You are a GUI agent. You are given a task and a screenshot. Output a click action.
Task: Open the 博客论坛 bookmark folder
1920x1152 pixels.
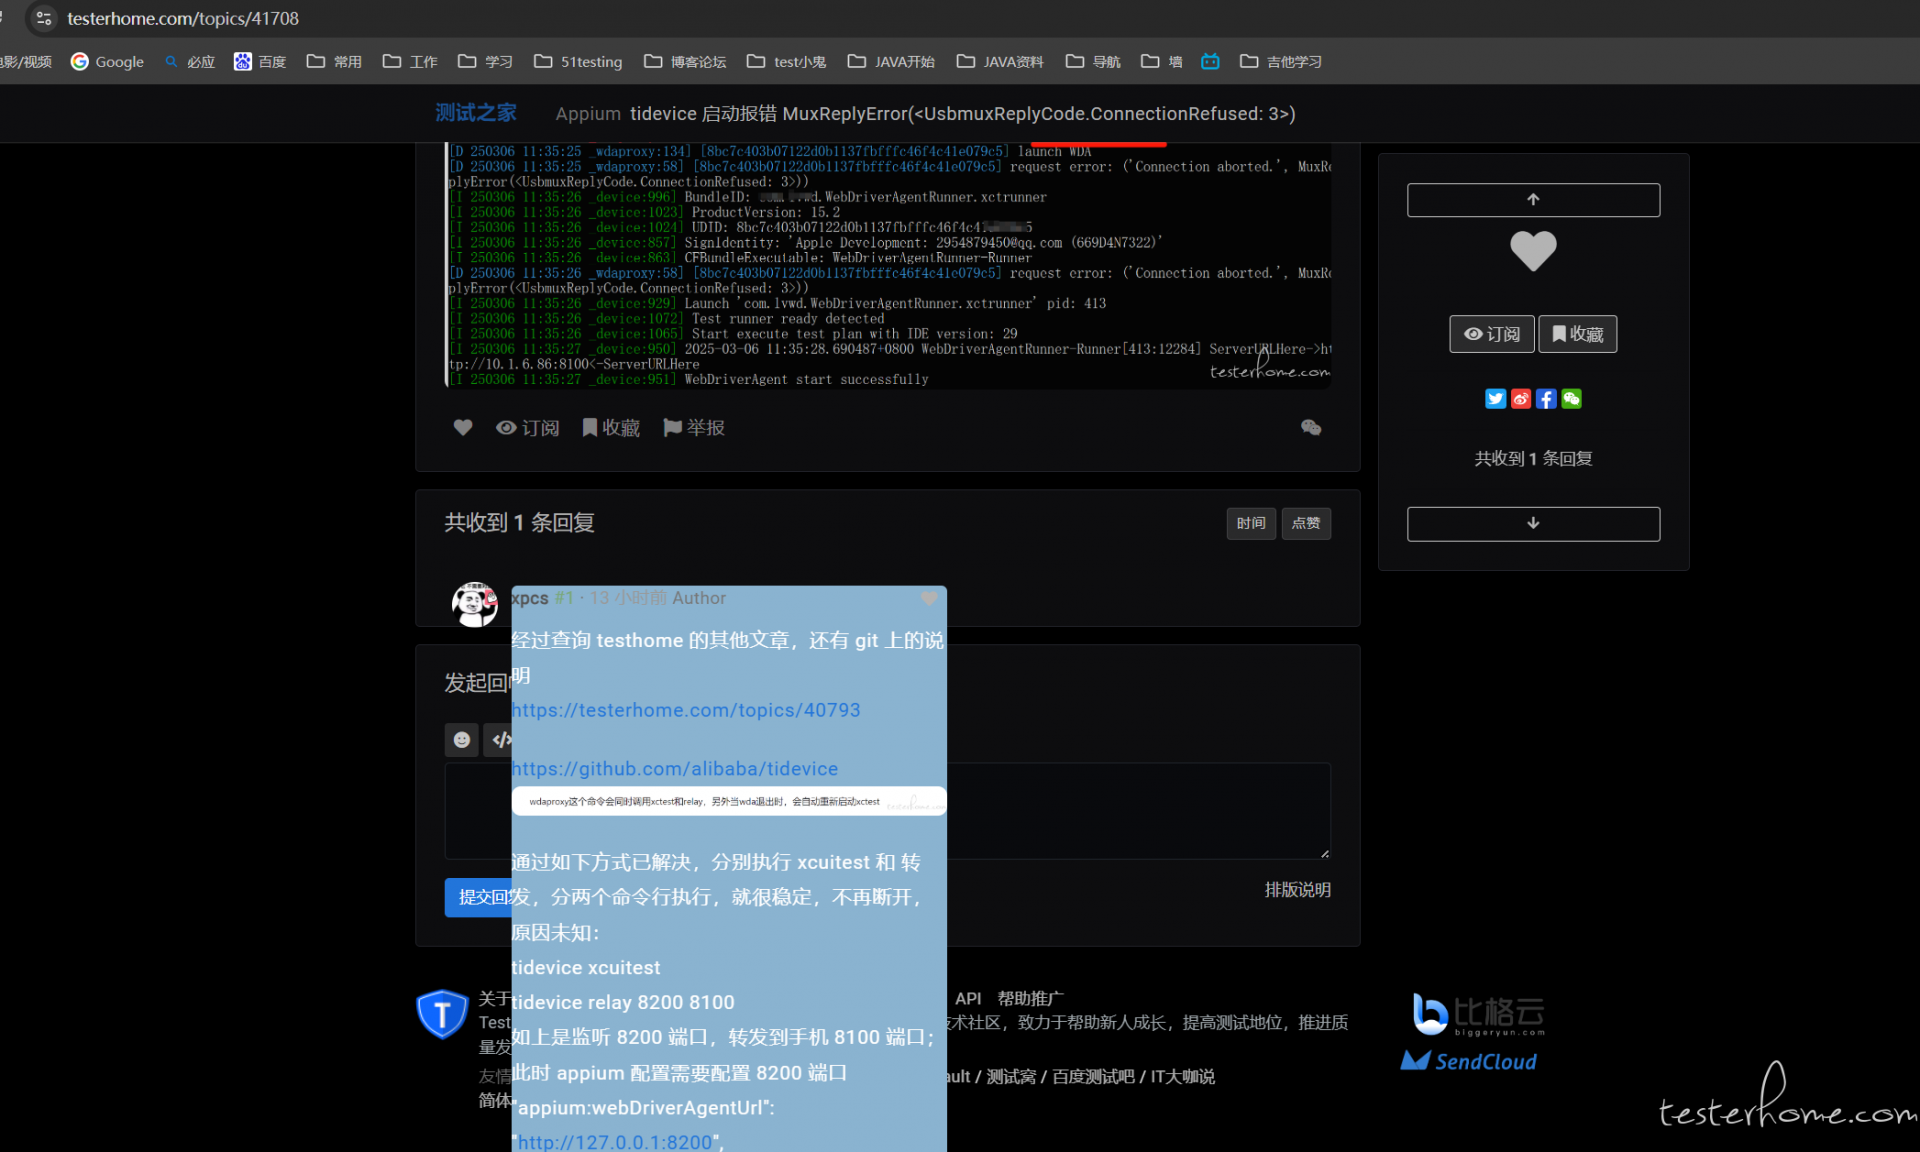click(x=685, y=61)
